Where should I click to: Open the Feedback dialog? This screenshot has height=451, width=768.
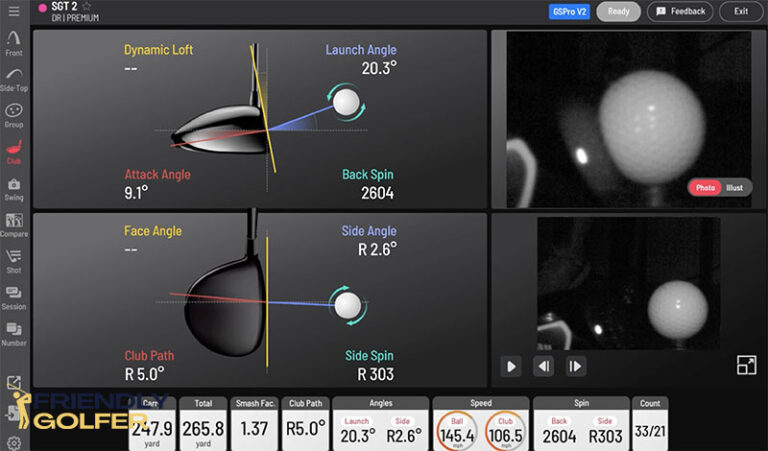(680, 11)
